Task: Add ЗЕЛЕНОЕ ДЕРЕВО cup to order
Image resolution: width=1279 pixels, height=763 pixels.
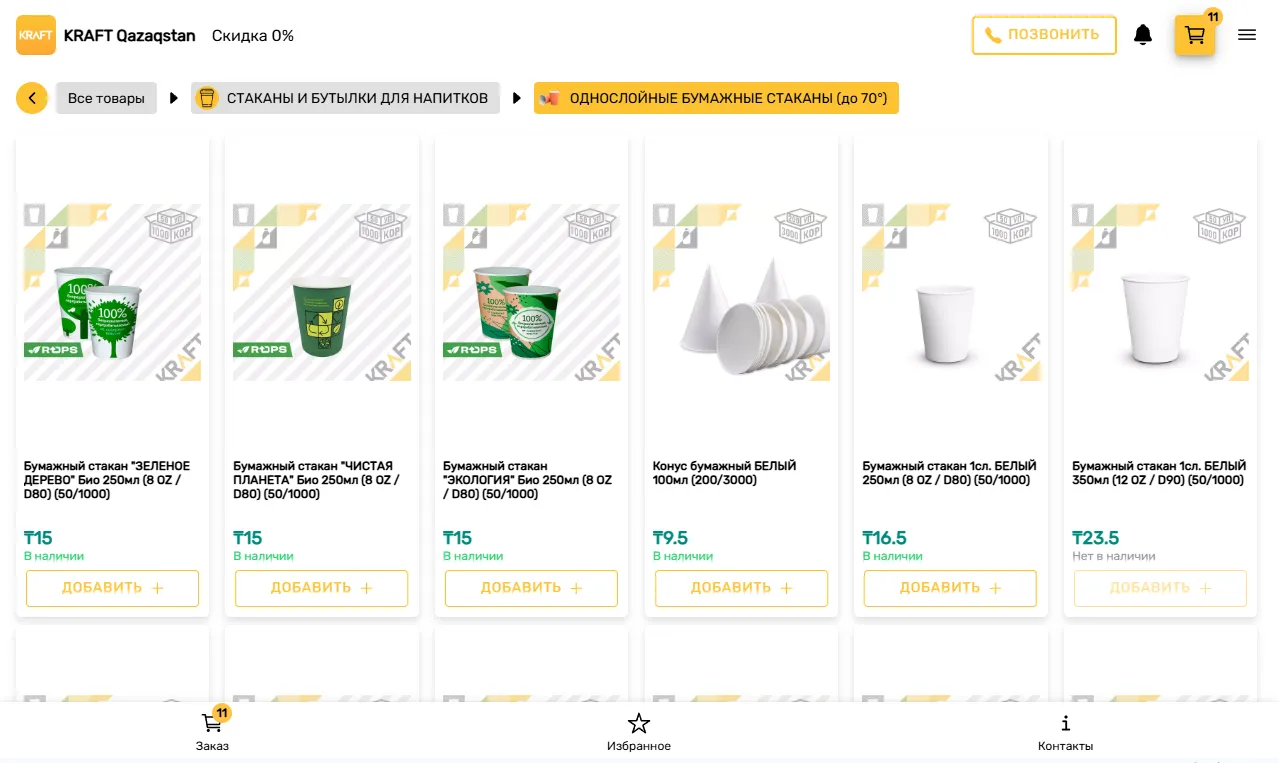Action: [x=112, y=588]
